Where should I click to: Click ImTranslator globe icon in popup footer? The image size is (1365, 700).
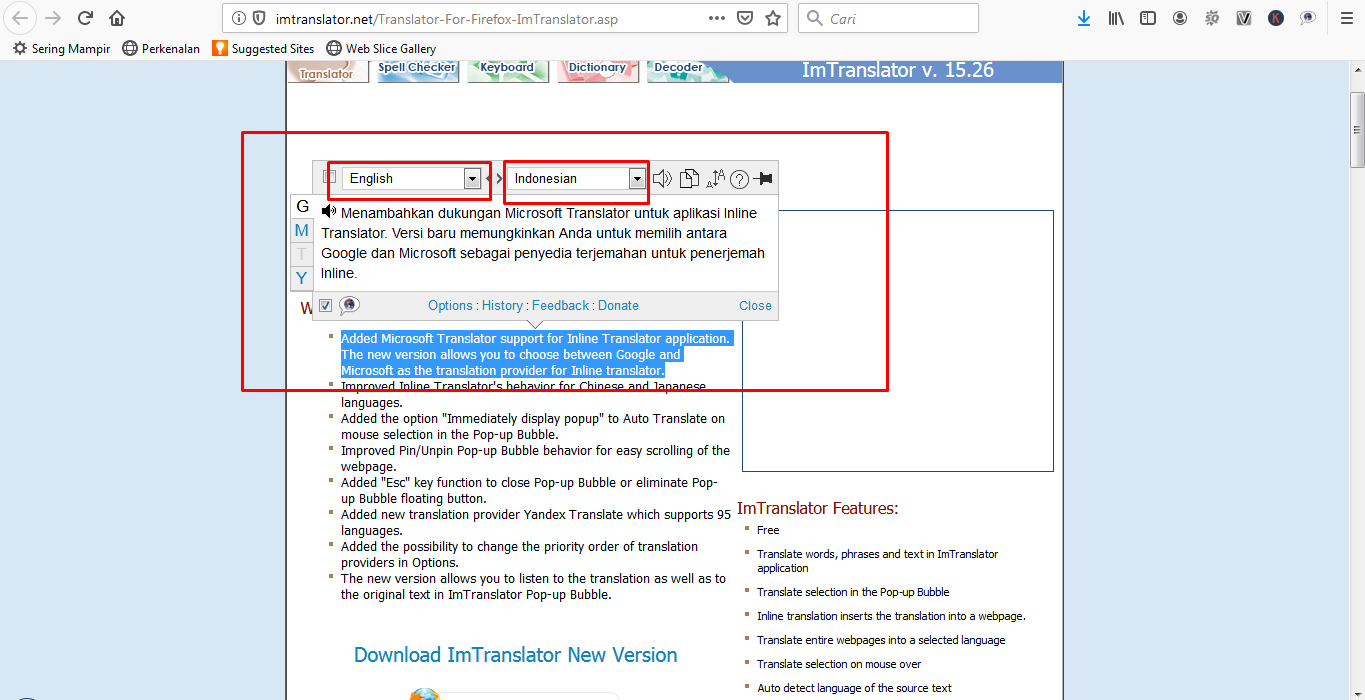tap(349, 305)
